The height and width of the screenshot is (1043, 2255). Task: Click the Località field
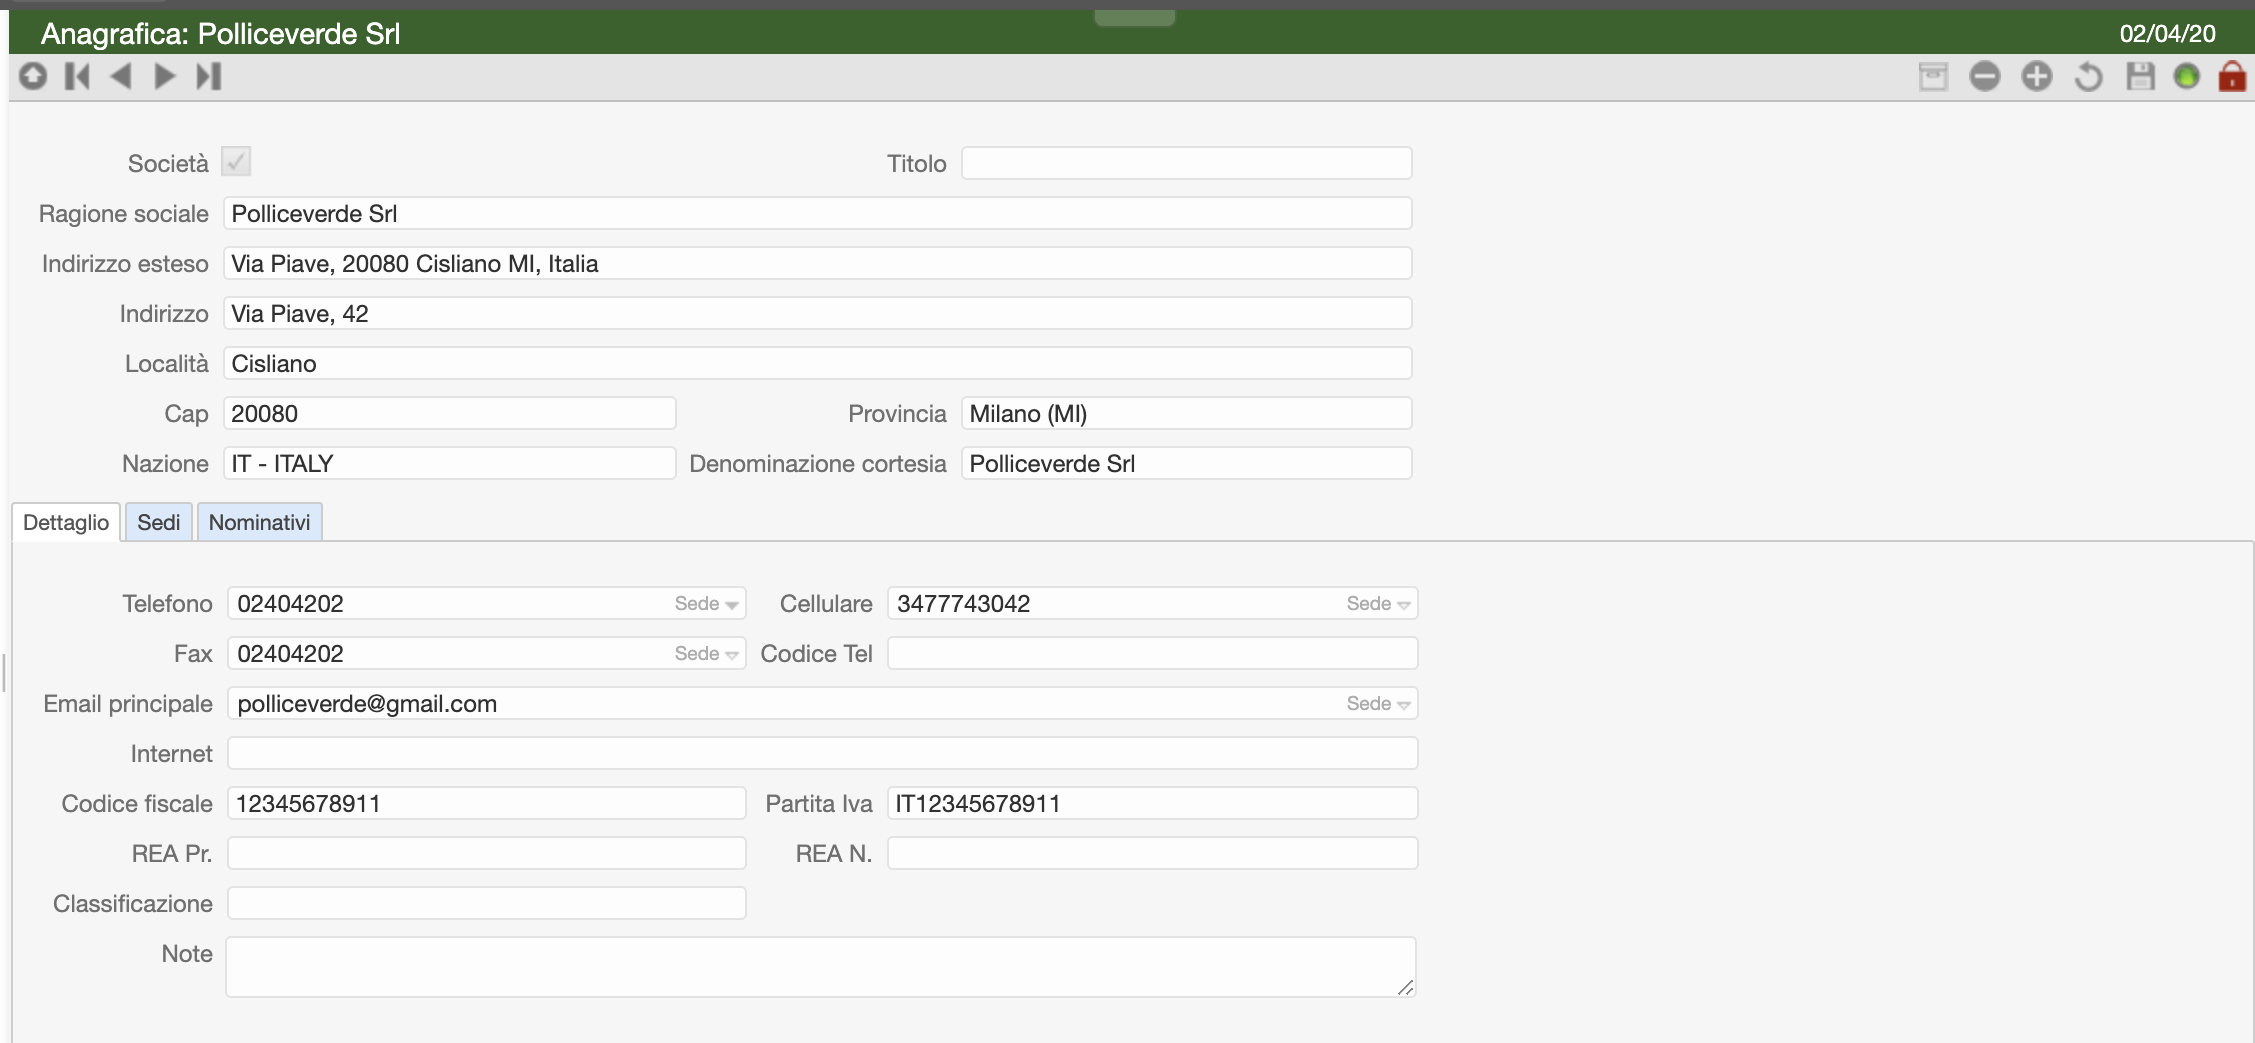pyautogui.click(x=818, y=363)
